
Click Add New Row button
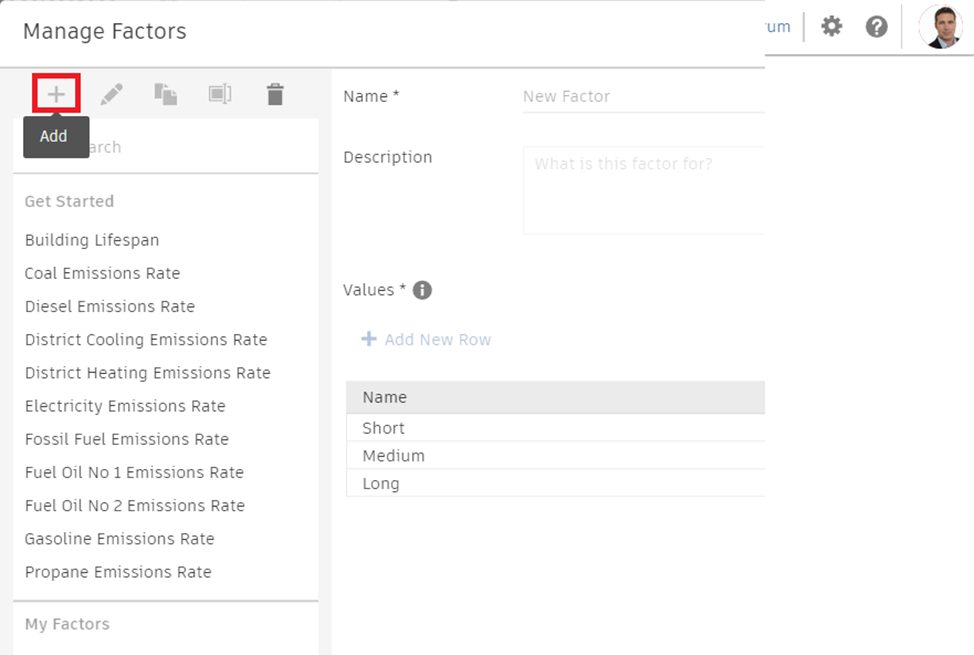coord(427,340)
